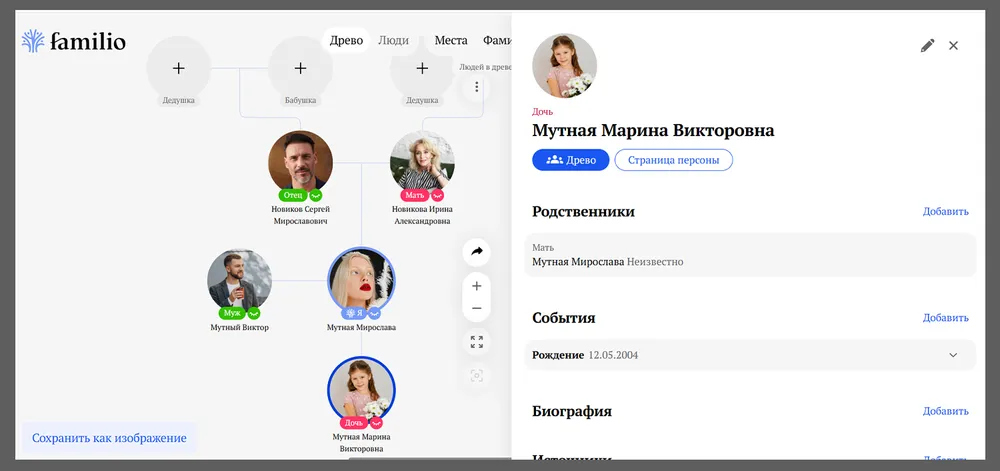1000x471 pixels.
Task: Zoom out the tree with minus button
Action: pyautogui.click(x=477, y=308)
